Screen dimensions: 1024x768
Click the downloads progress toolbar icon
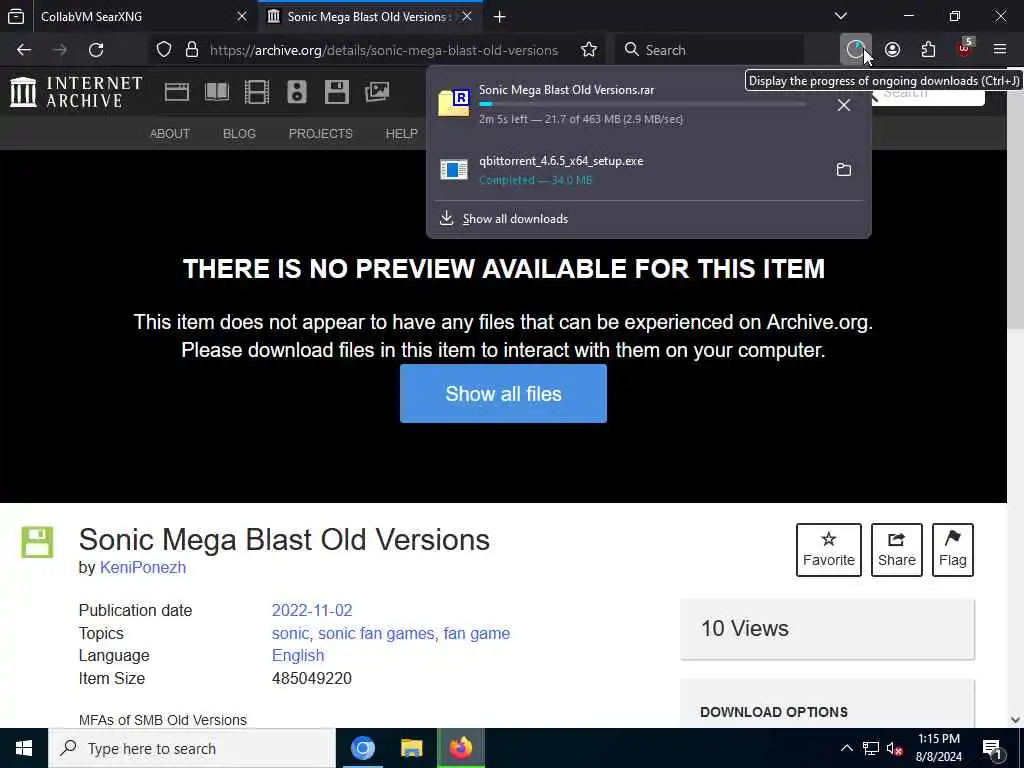(x=856, y=50)
